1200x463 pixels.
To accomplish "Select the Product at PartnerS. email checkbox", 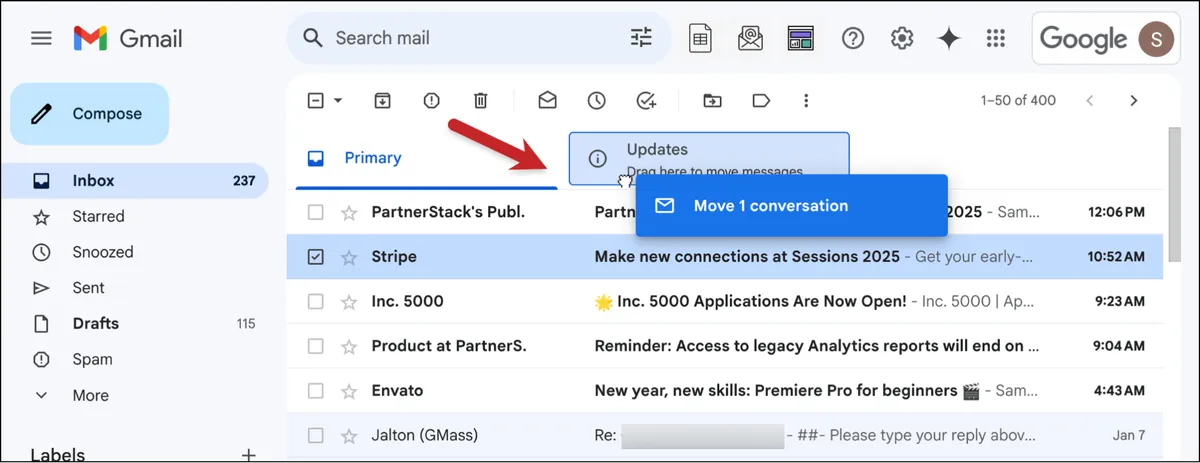I will tap(315, 346).
